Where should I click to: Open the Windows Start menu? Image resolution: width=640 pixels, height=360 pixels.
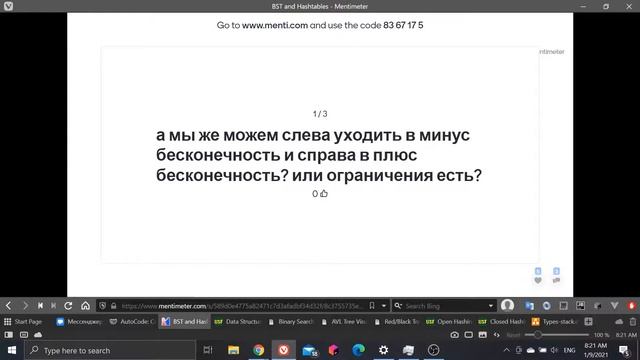pyautogui.click(x=12, y=350)
